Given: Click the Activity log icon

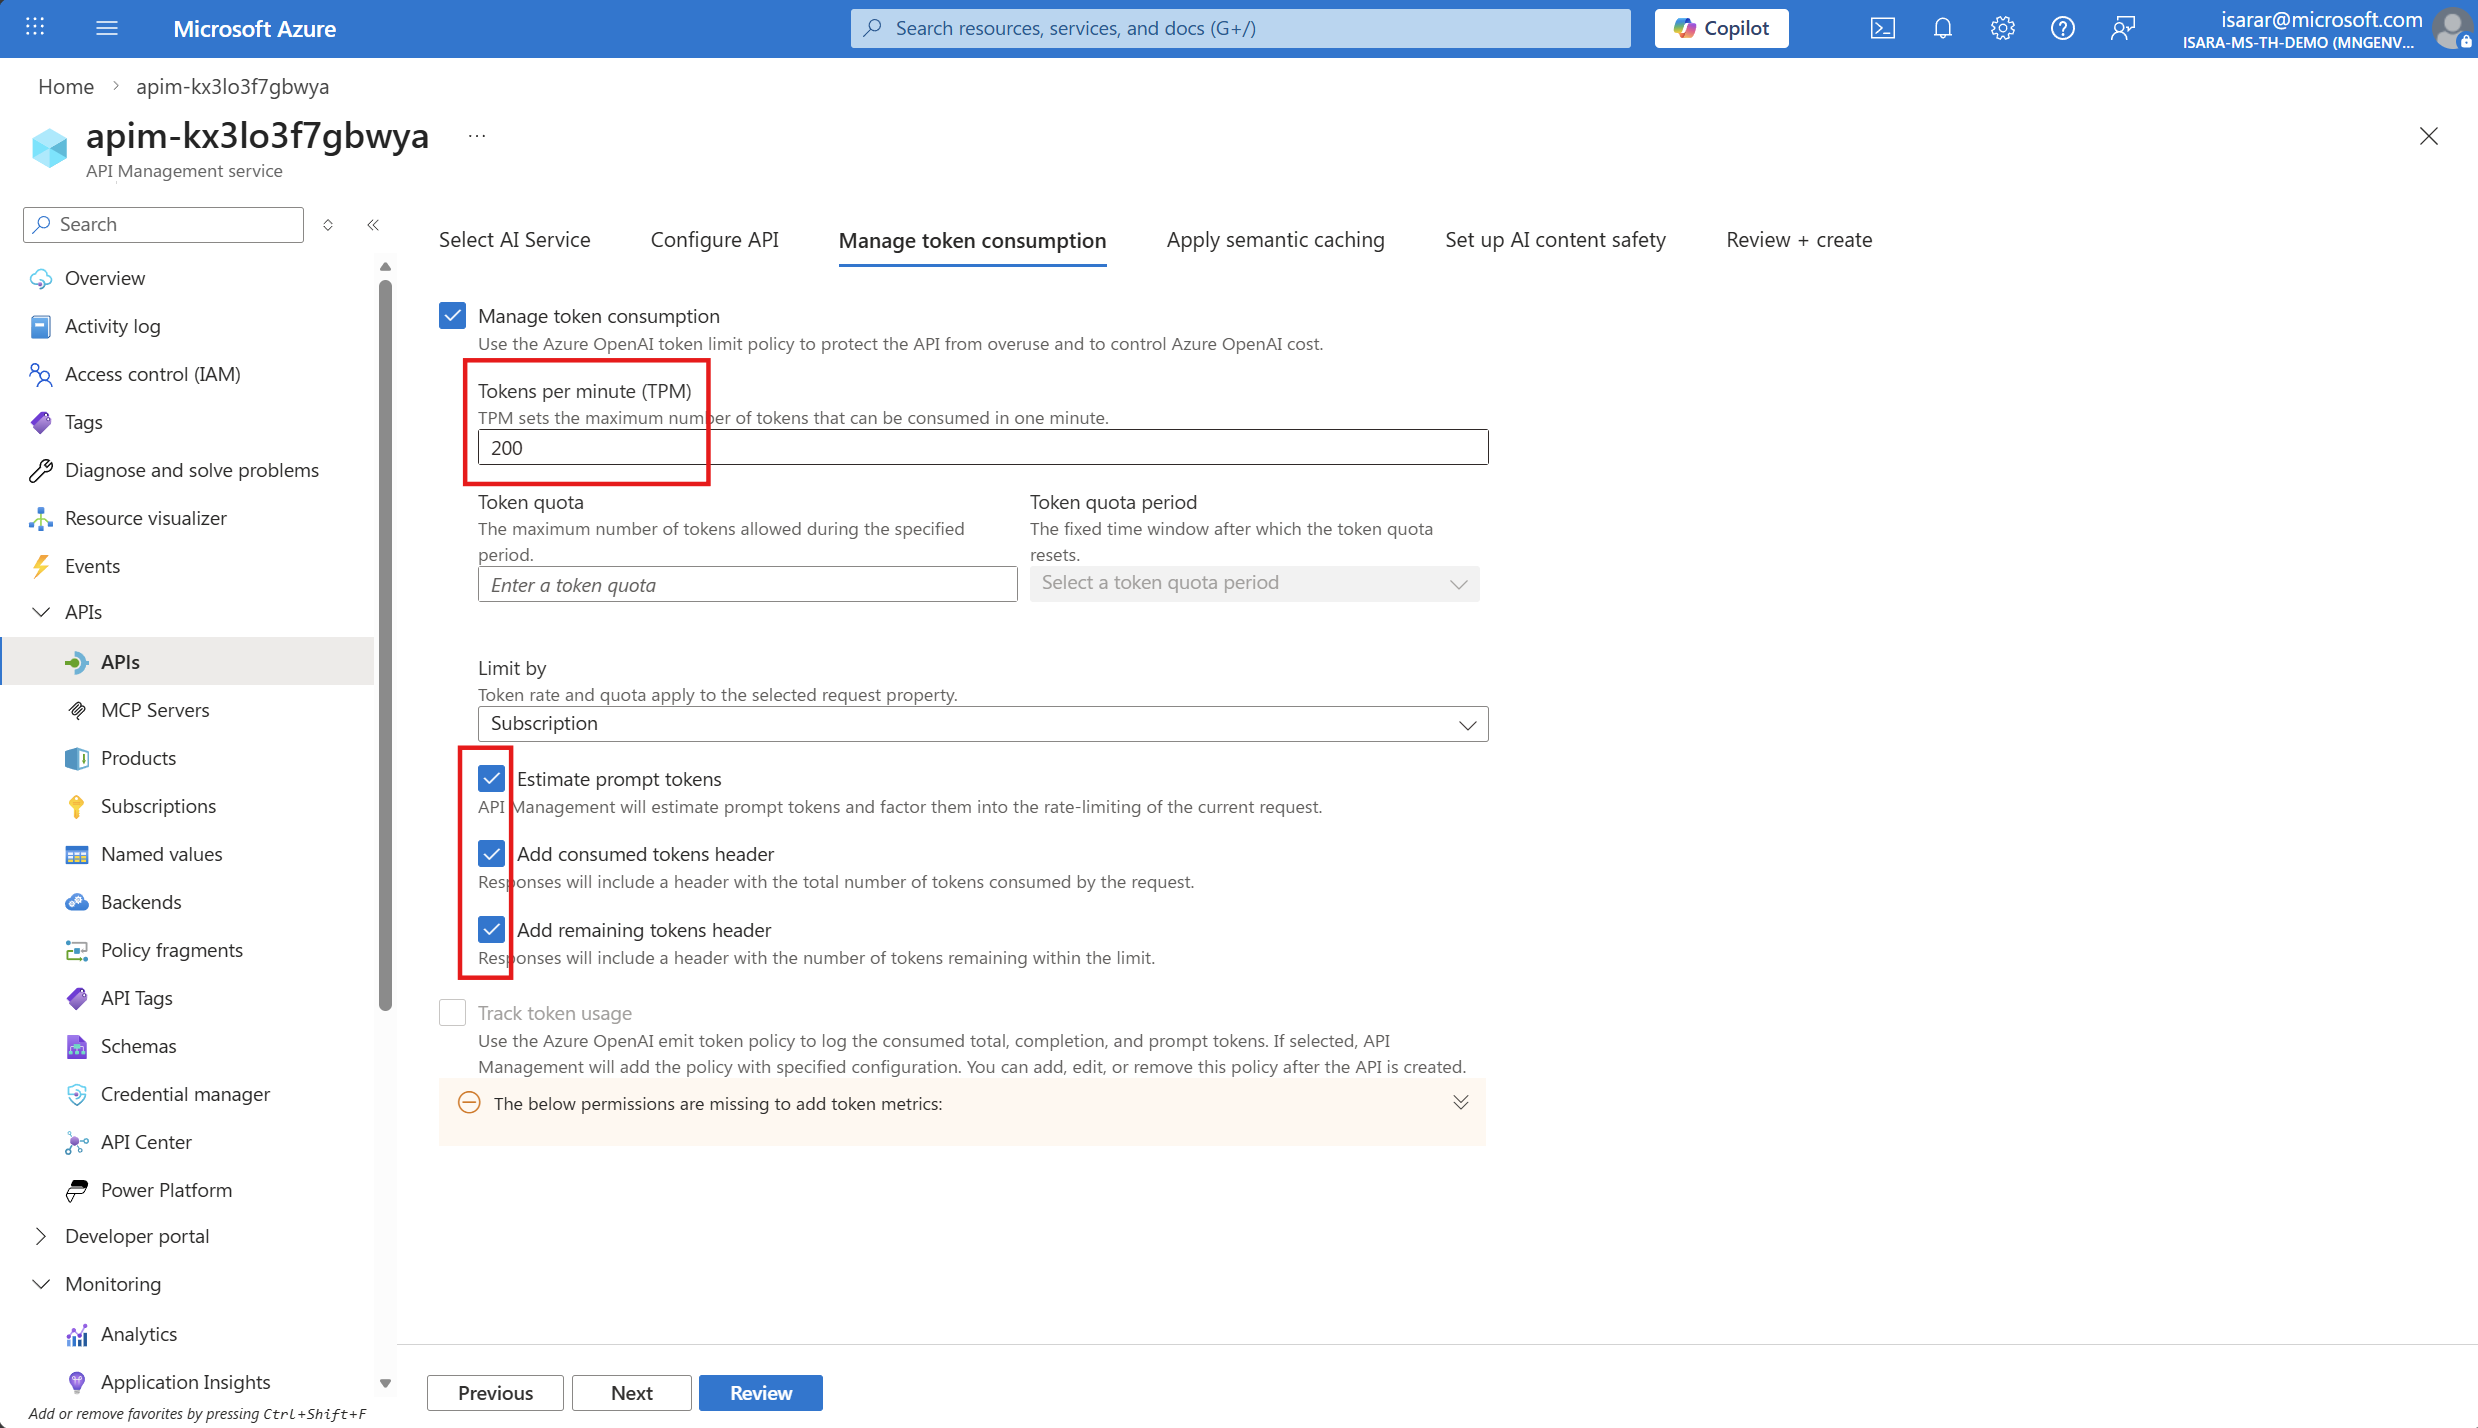Looking at the screenshot, I should 41,326.
